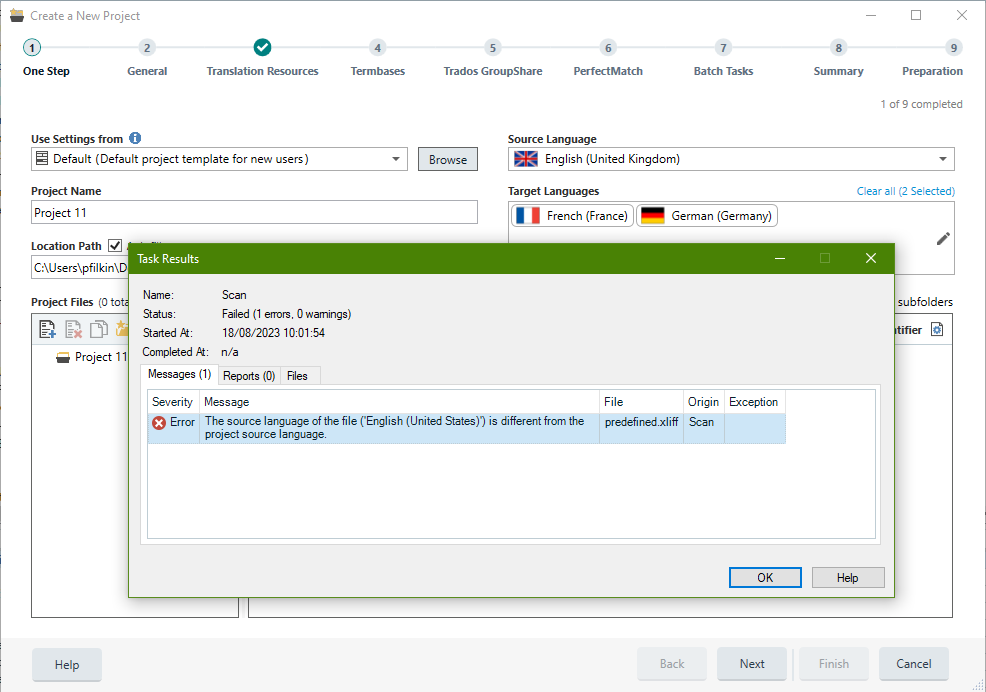Click the Cancel button in the wizard
Screen dimensions: 986x692
click(914, 664)
